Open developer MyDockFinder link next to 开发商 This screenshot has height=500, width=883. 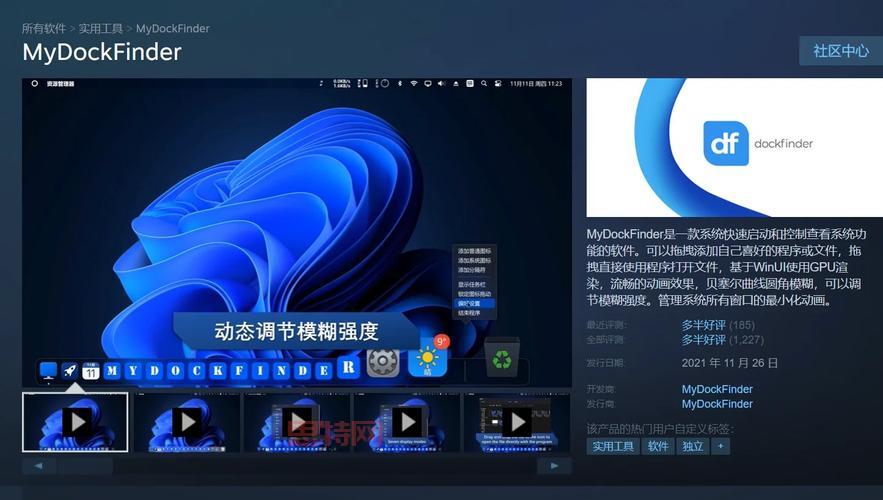(717, 389)
